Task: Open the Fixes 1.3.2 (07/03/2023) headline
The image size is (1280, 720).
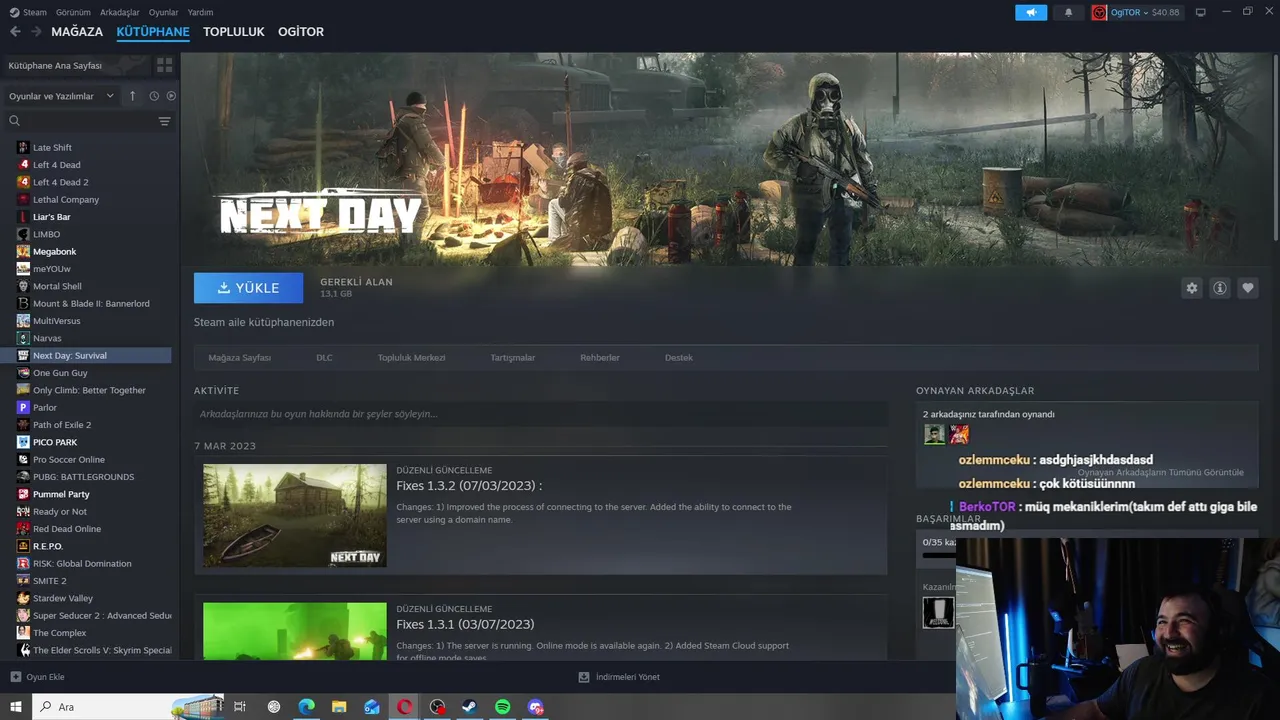Action: point(469,486)
